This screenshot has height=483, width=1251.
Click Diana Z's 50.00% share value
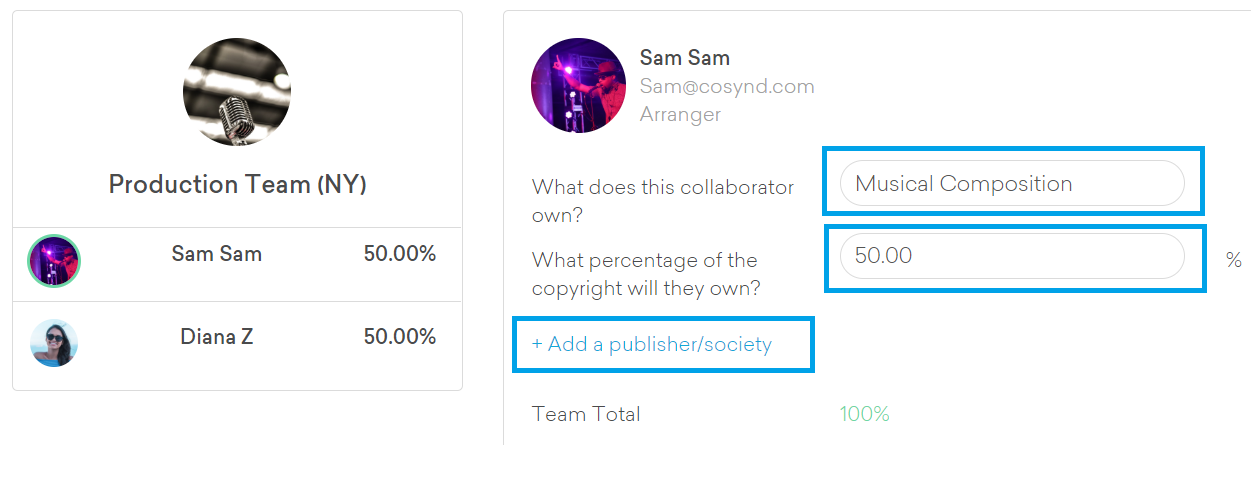point(399,337)
